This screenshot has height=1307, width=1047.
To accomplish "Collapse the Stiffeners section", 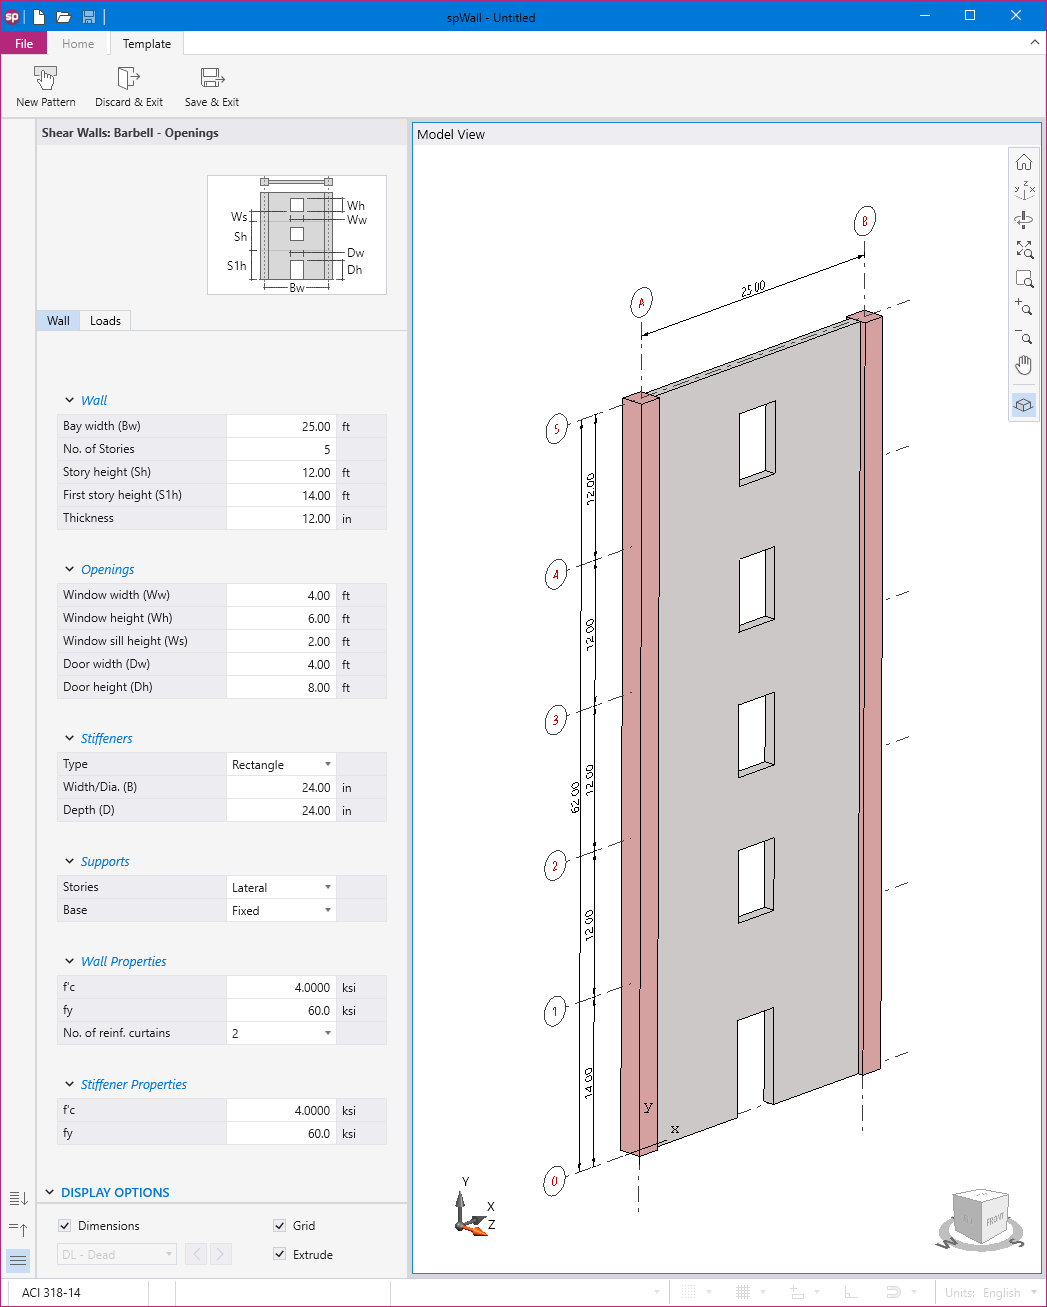I will click(69, 738).
